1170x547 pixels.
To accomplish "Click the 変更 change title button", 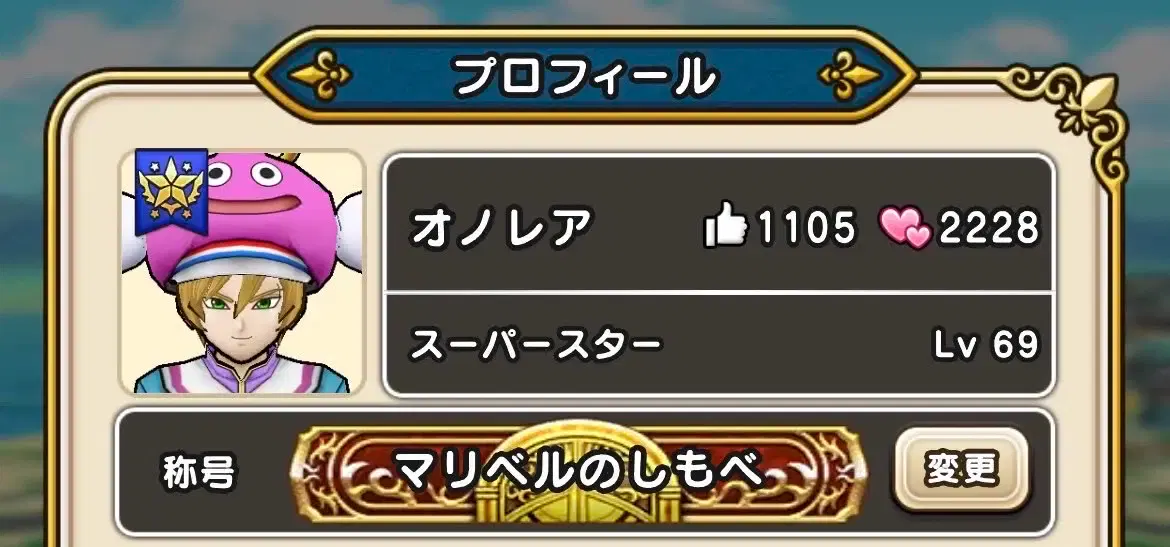I will pyautogui.click(x=961, y=469).
